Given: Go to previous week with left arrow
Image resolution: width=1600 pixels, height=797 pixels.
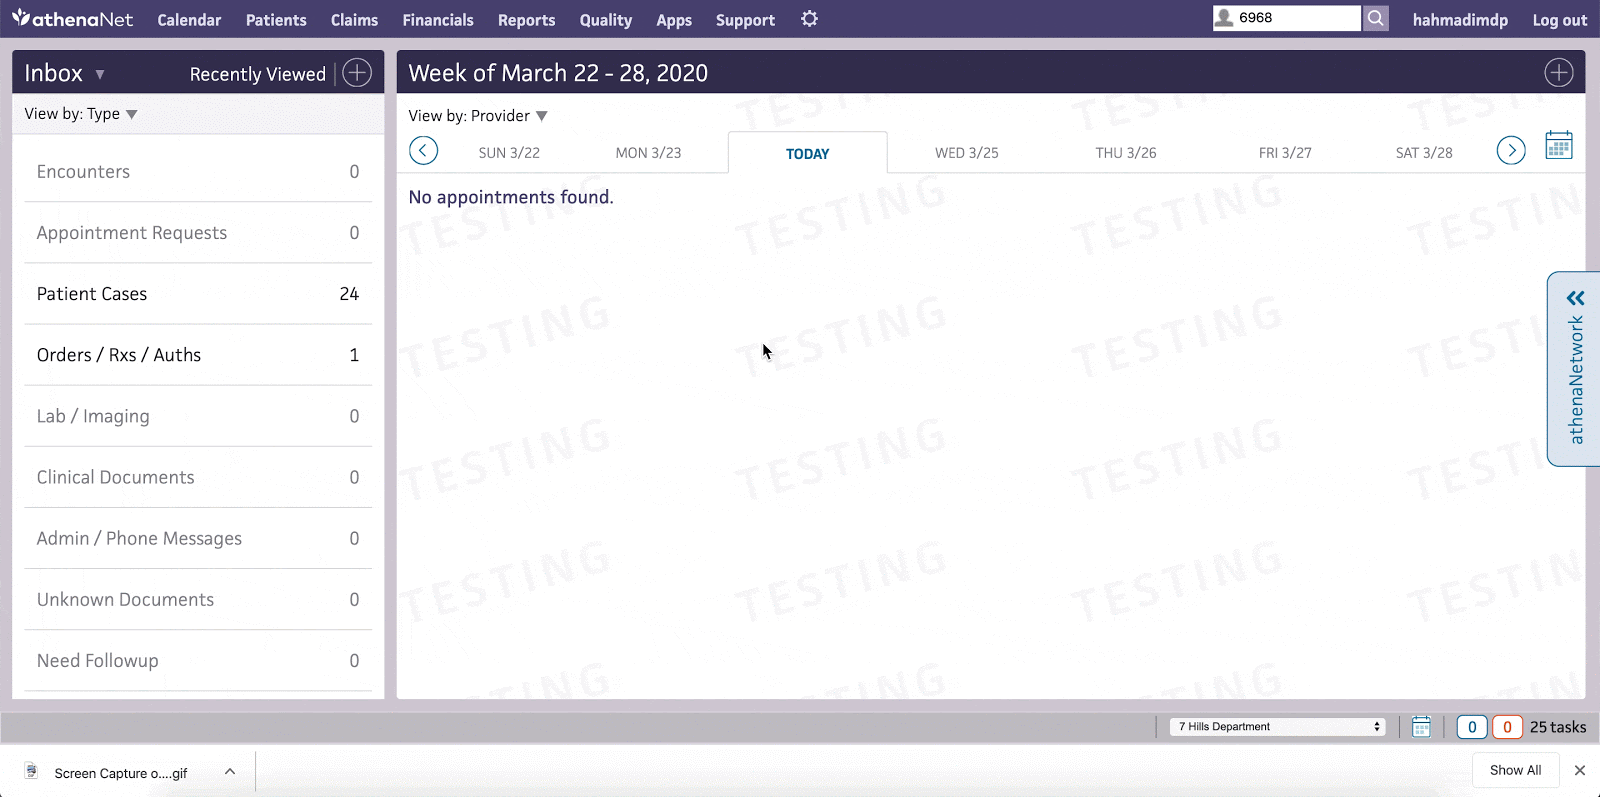Looking at the screenshot, I should [423, 151].
